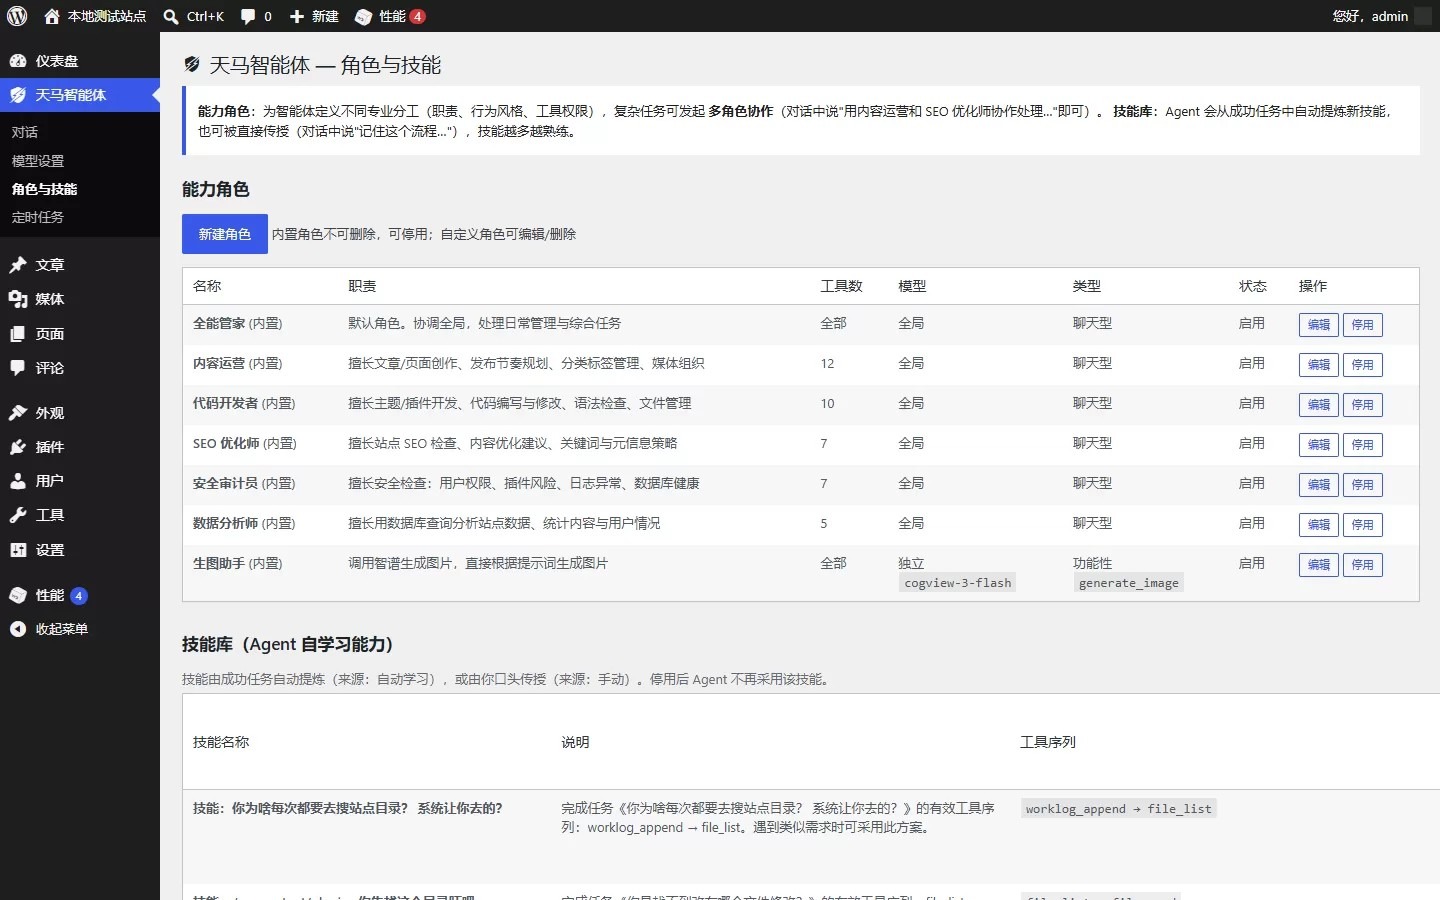Open the 定时任务 submenu item
The width and height of the screenshot is (1440, 900).
point(38,217)
